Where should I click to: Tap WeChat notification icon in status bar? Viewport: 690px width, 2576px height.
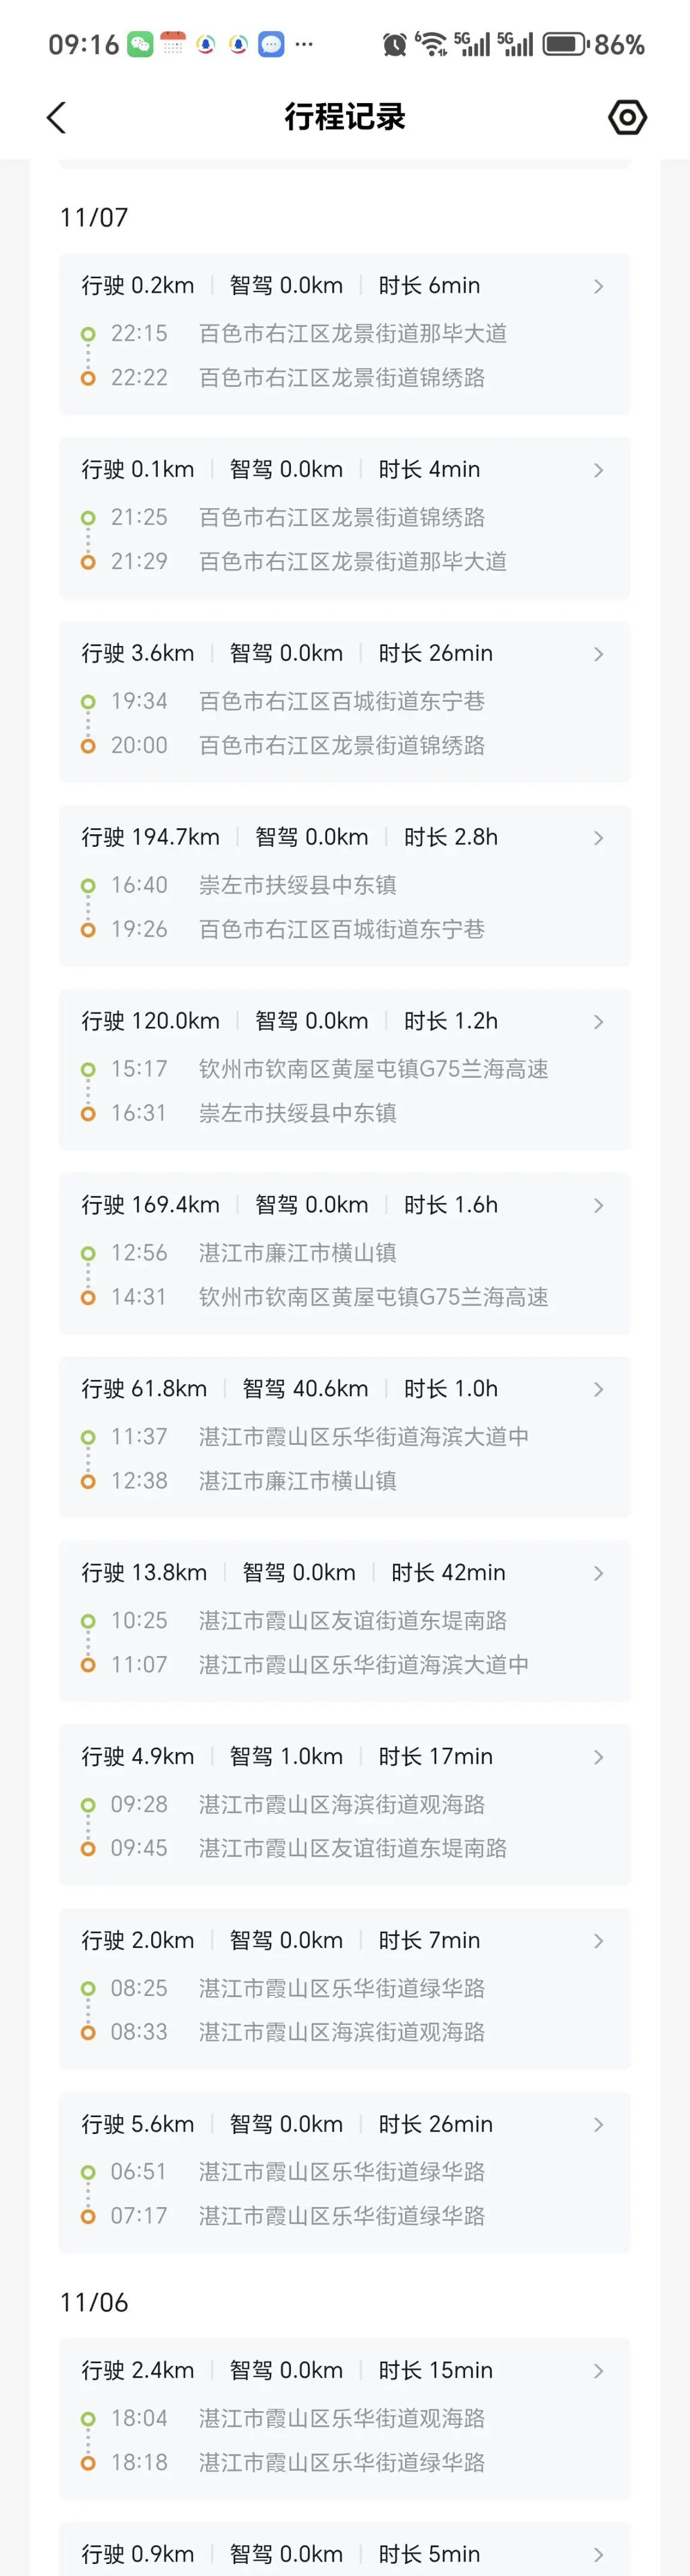(x=140, y=44)
